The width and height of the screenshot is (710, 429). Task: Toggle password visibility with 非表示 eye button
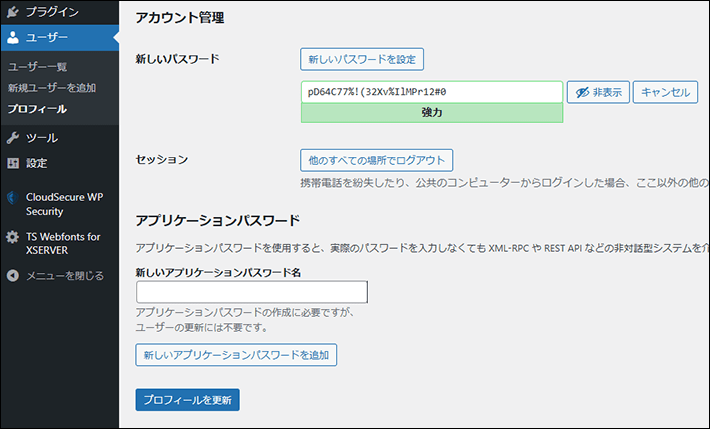point(597,92)
